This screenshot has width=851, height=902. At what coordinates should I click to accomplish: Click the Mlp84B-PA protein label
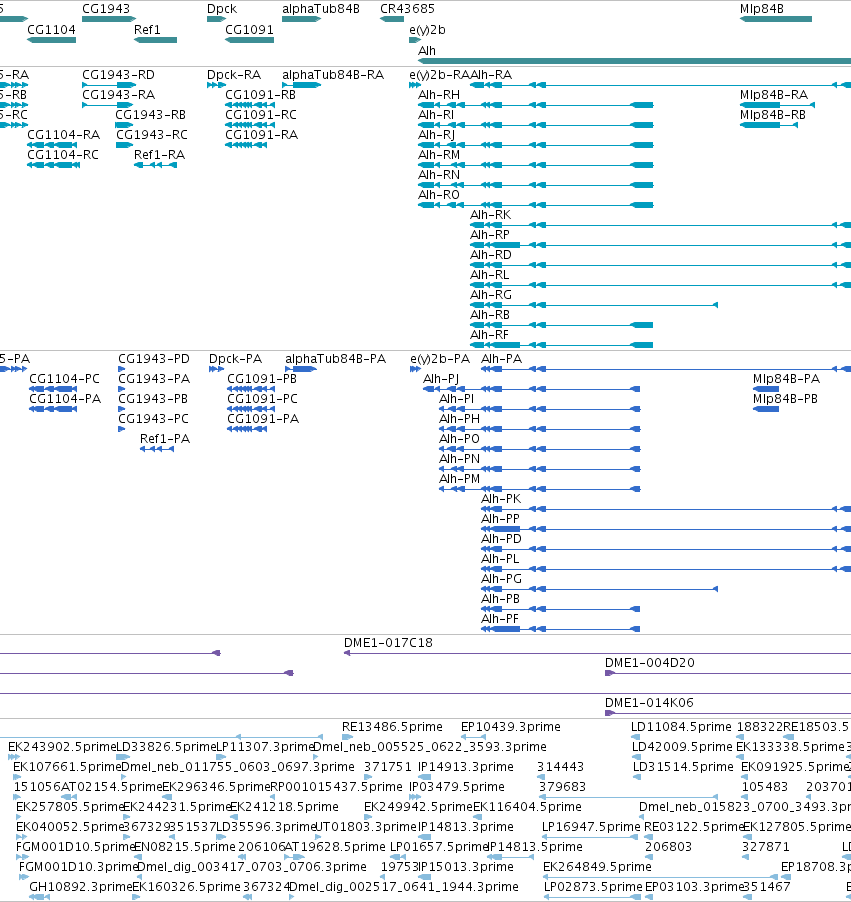pos(786,379)
